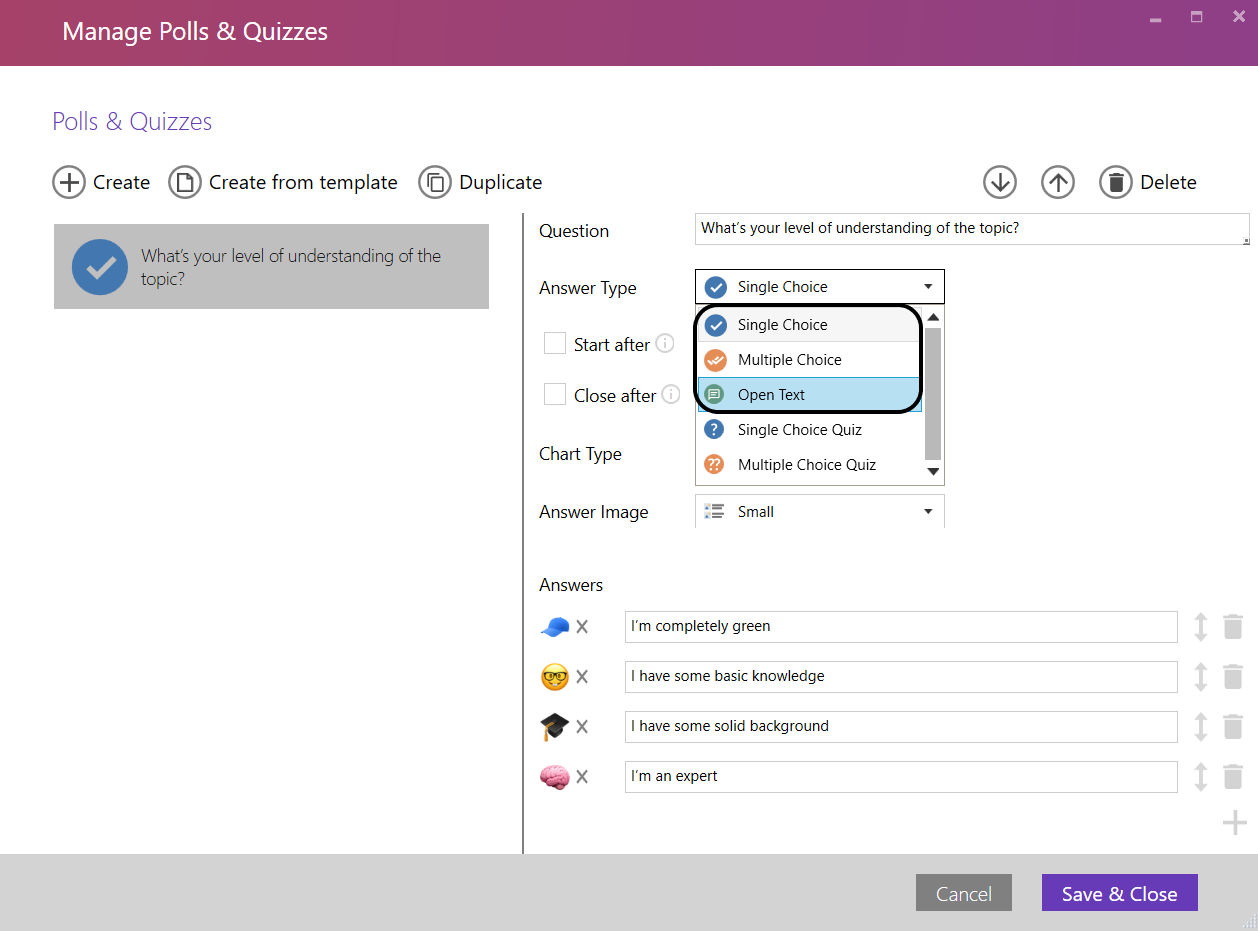Click the Cancel button
Viewport: 1258px width, 931px height.
pos(963,892)
